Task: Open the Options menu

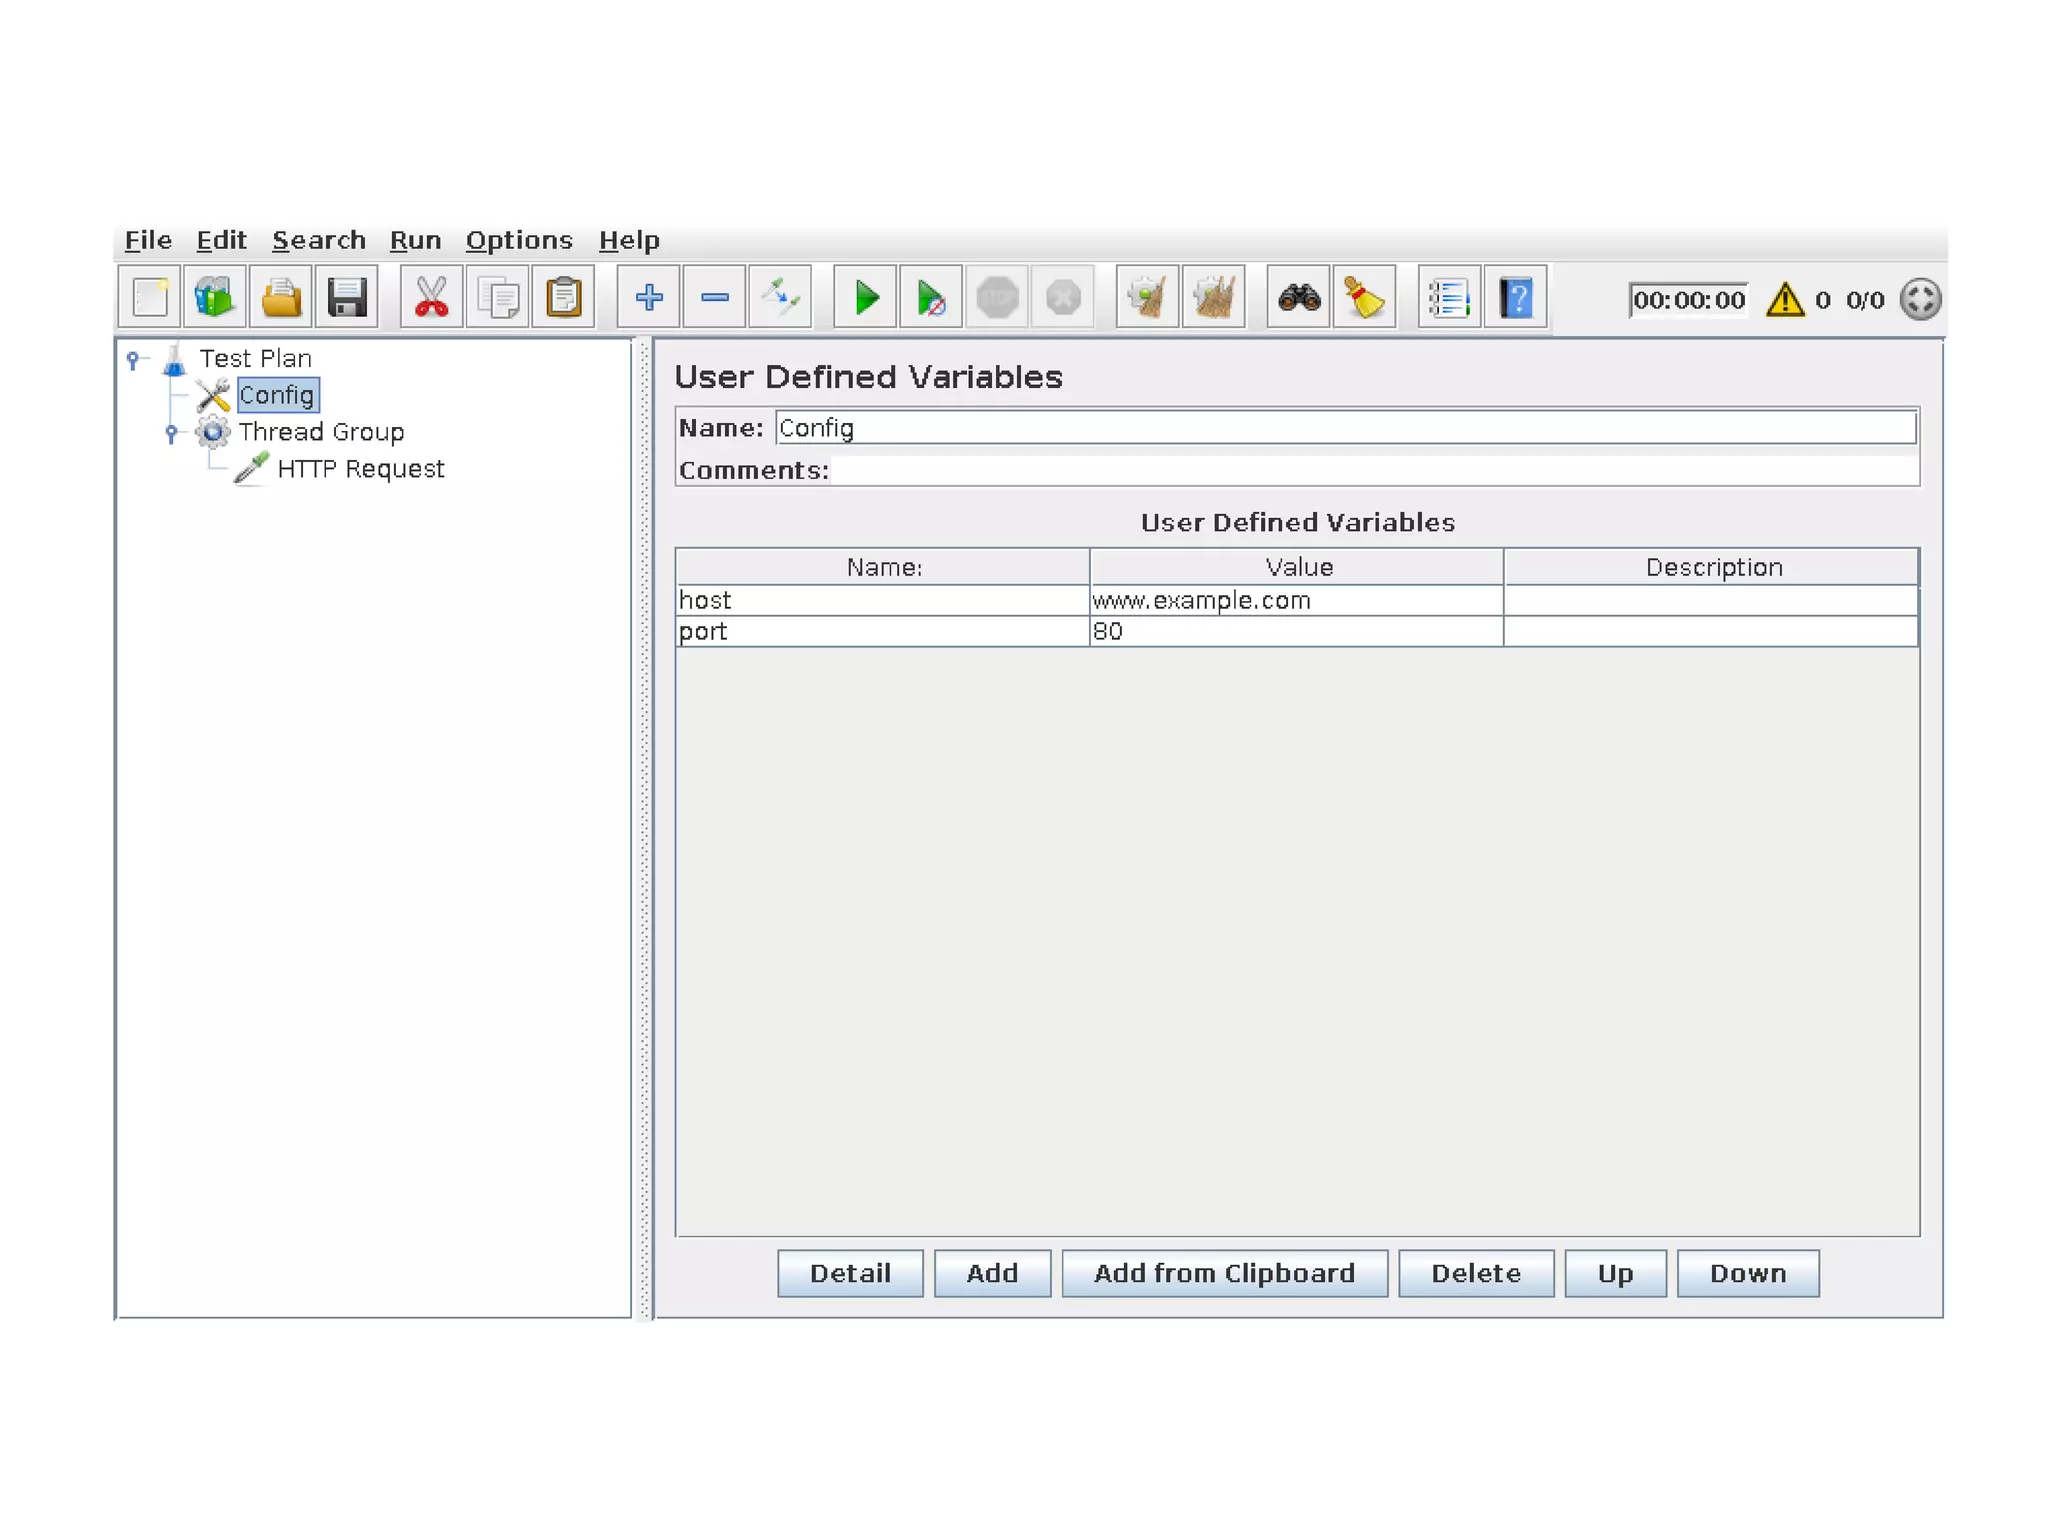Action: (x=518, y=241)
